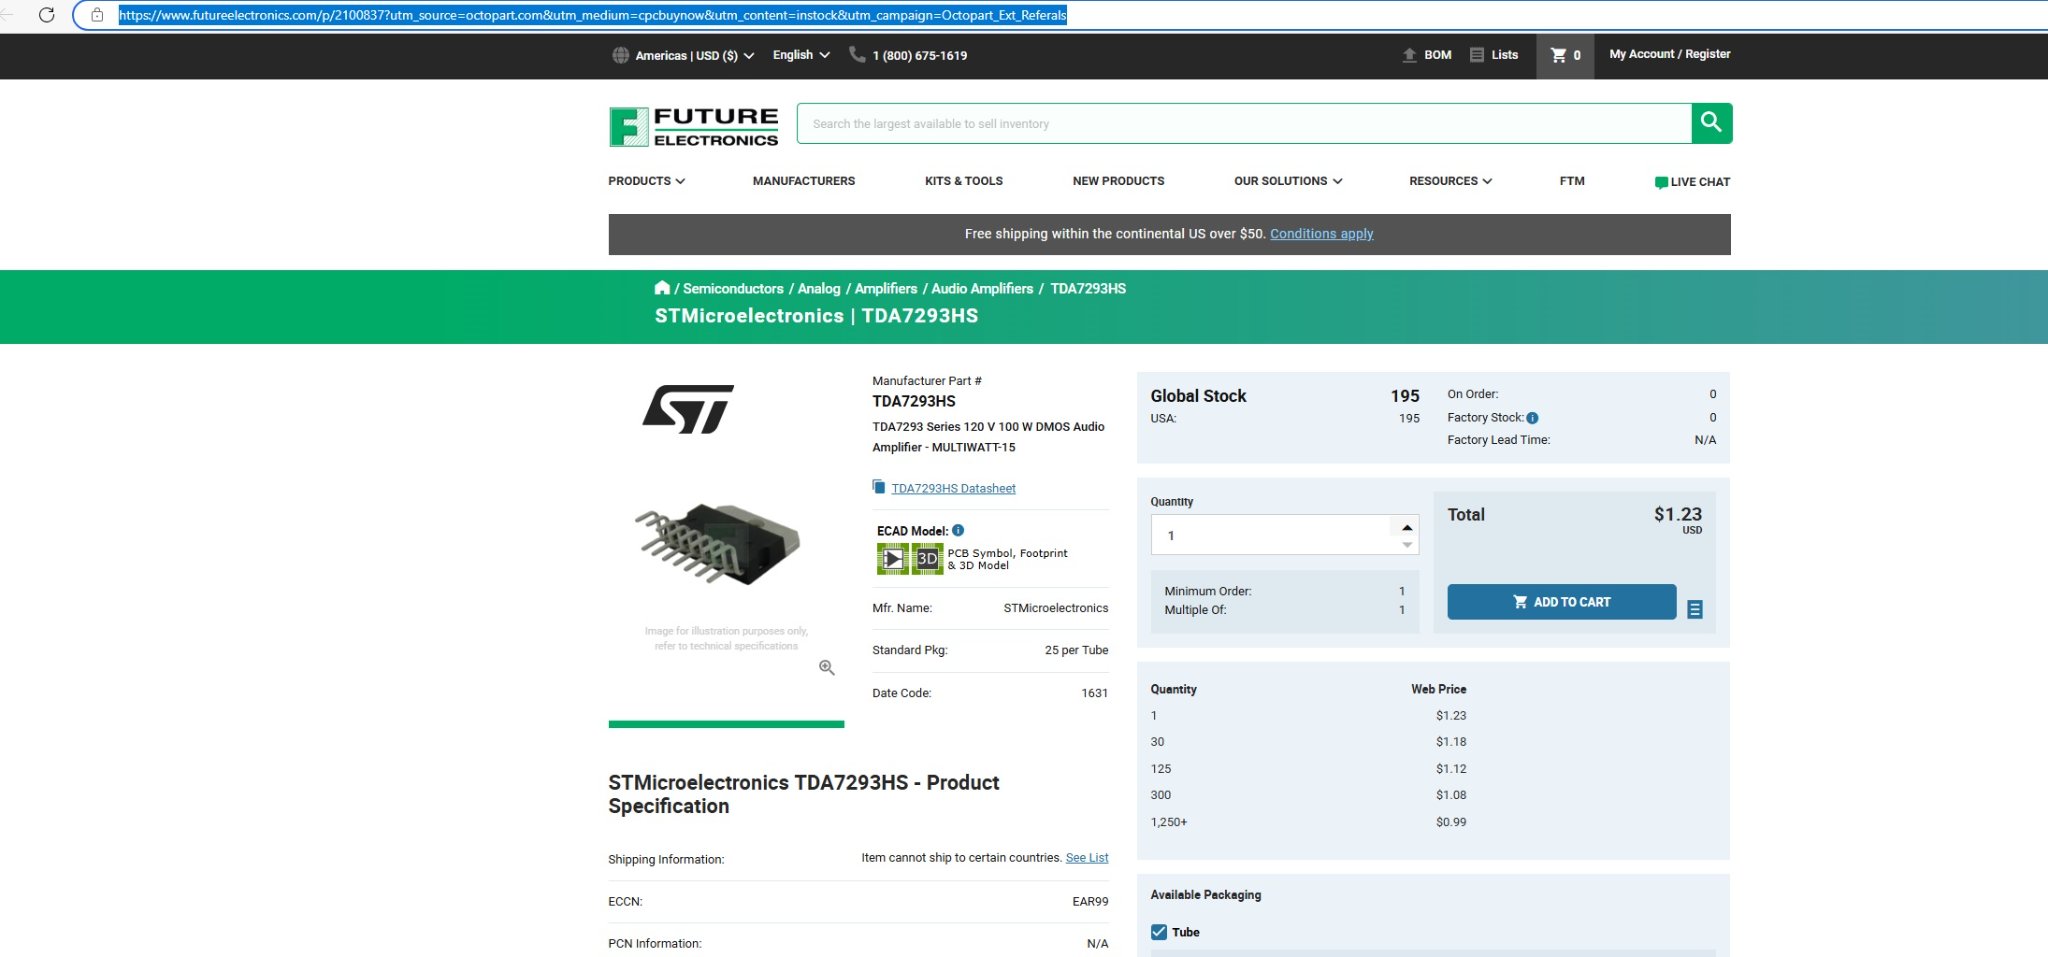Click the datasheet document icon
The height and width of the screenshot is (957, 2048).
click(x=878, y=487)
